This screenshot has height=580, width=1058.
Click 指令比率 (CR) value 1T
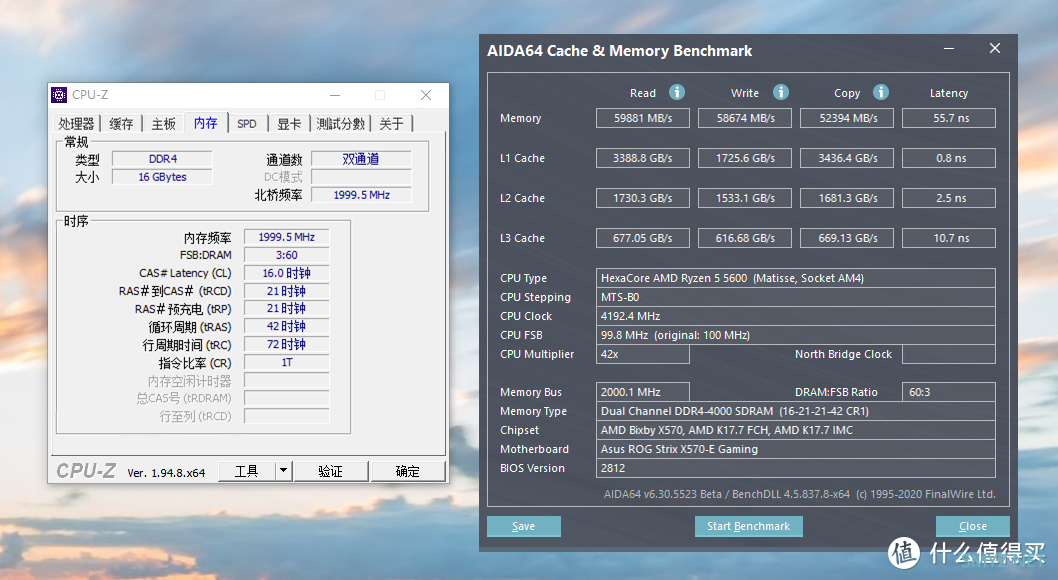click(287, 362)
